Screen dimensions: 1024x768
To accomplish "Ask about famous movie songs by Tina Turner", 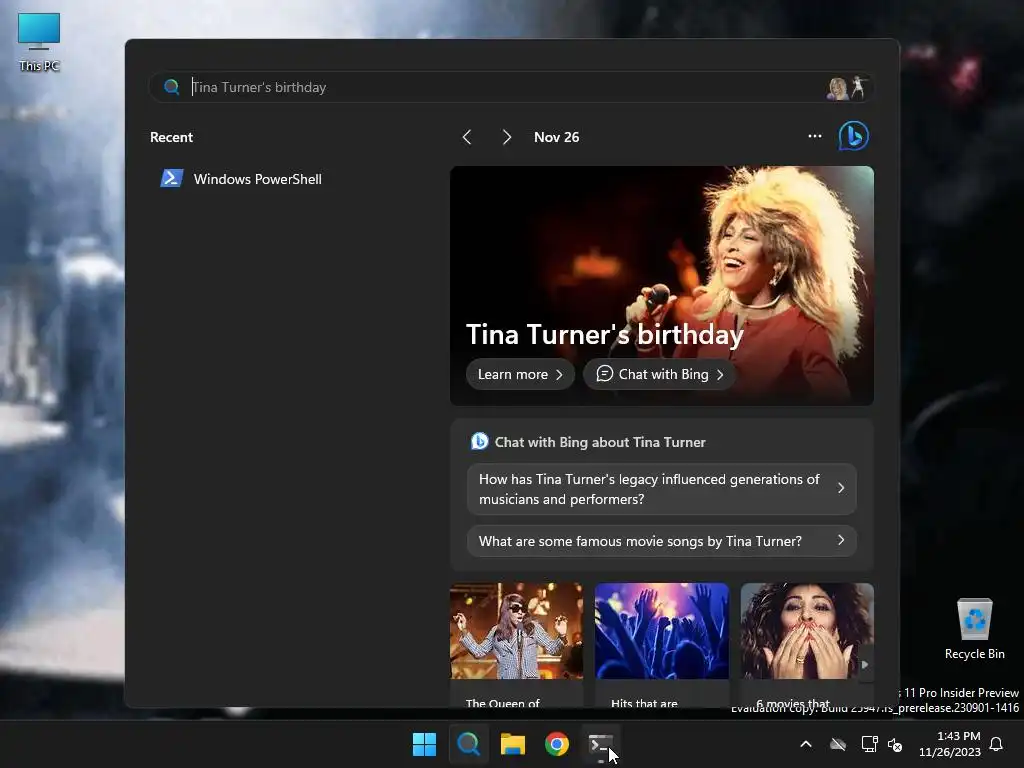I will coord(662,541).
